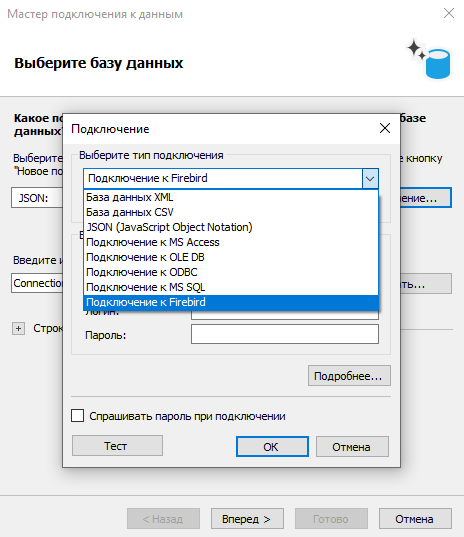Viewport: 464px width, 537px height.
Task: Cancel the wizard with bottom "Отмена" button
Action: [415, 519]
